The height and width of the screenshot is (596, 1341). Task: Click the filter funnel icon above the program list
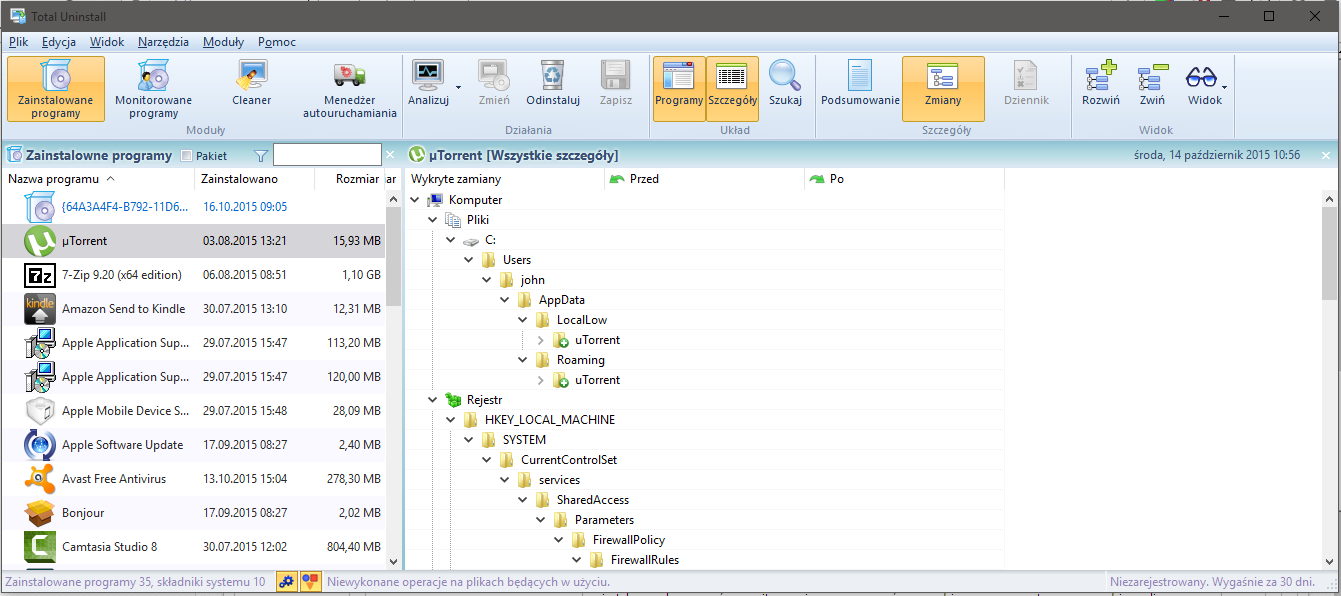pos(261,155)
